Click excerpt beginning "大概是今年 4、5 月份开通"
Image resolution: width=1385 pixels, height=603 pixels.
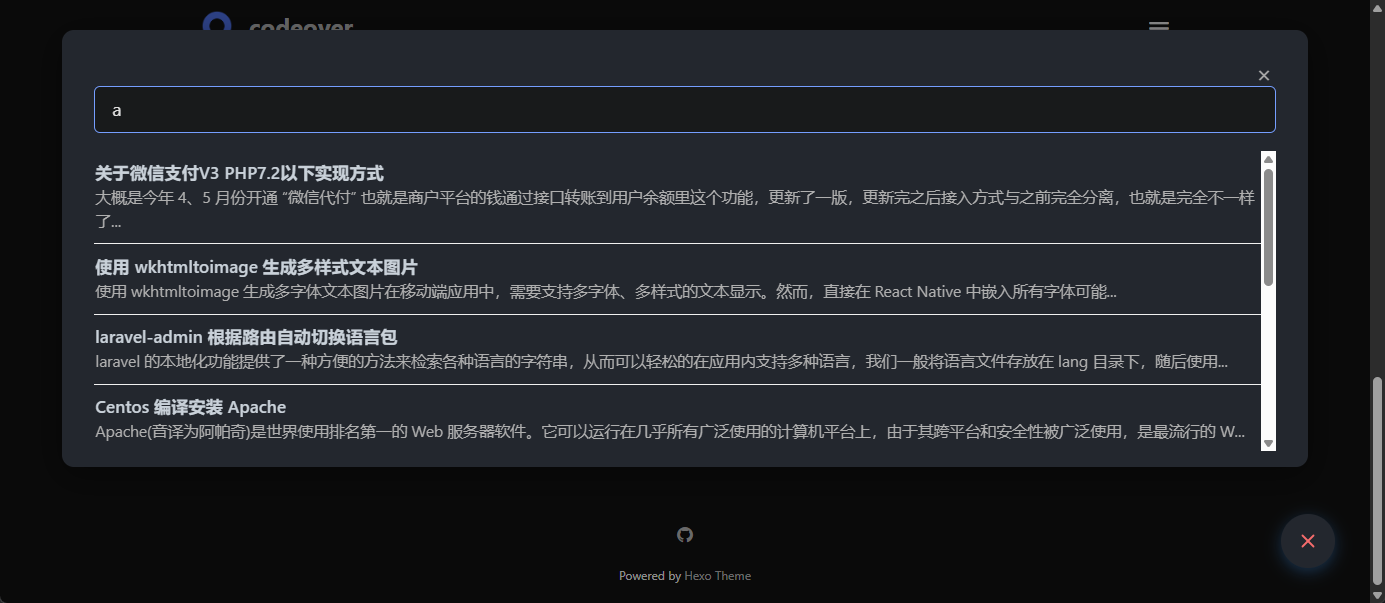point(677,209)
